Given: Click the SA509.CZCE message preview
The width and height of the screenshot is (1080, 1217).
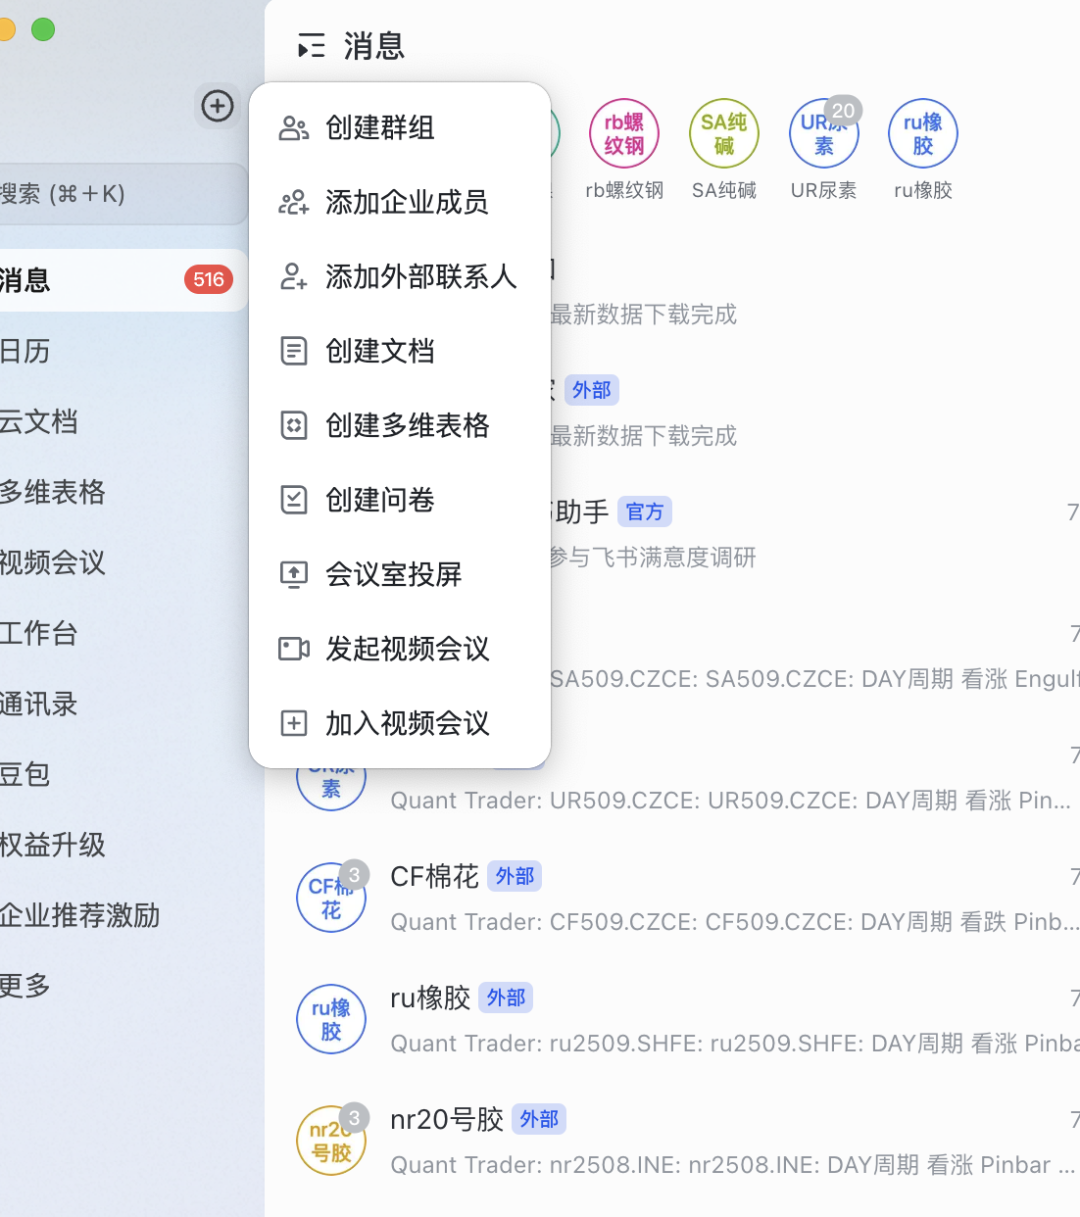Looking at the screenshot, I should click(x=814, y=679).
